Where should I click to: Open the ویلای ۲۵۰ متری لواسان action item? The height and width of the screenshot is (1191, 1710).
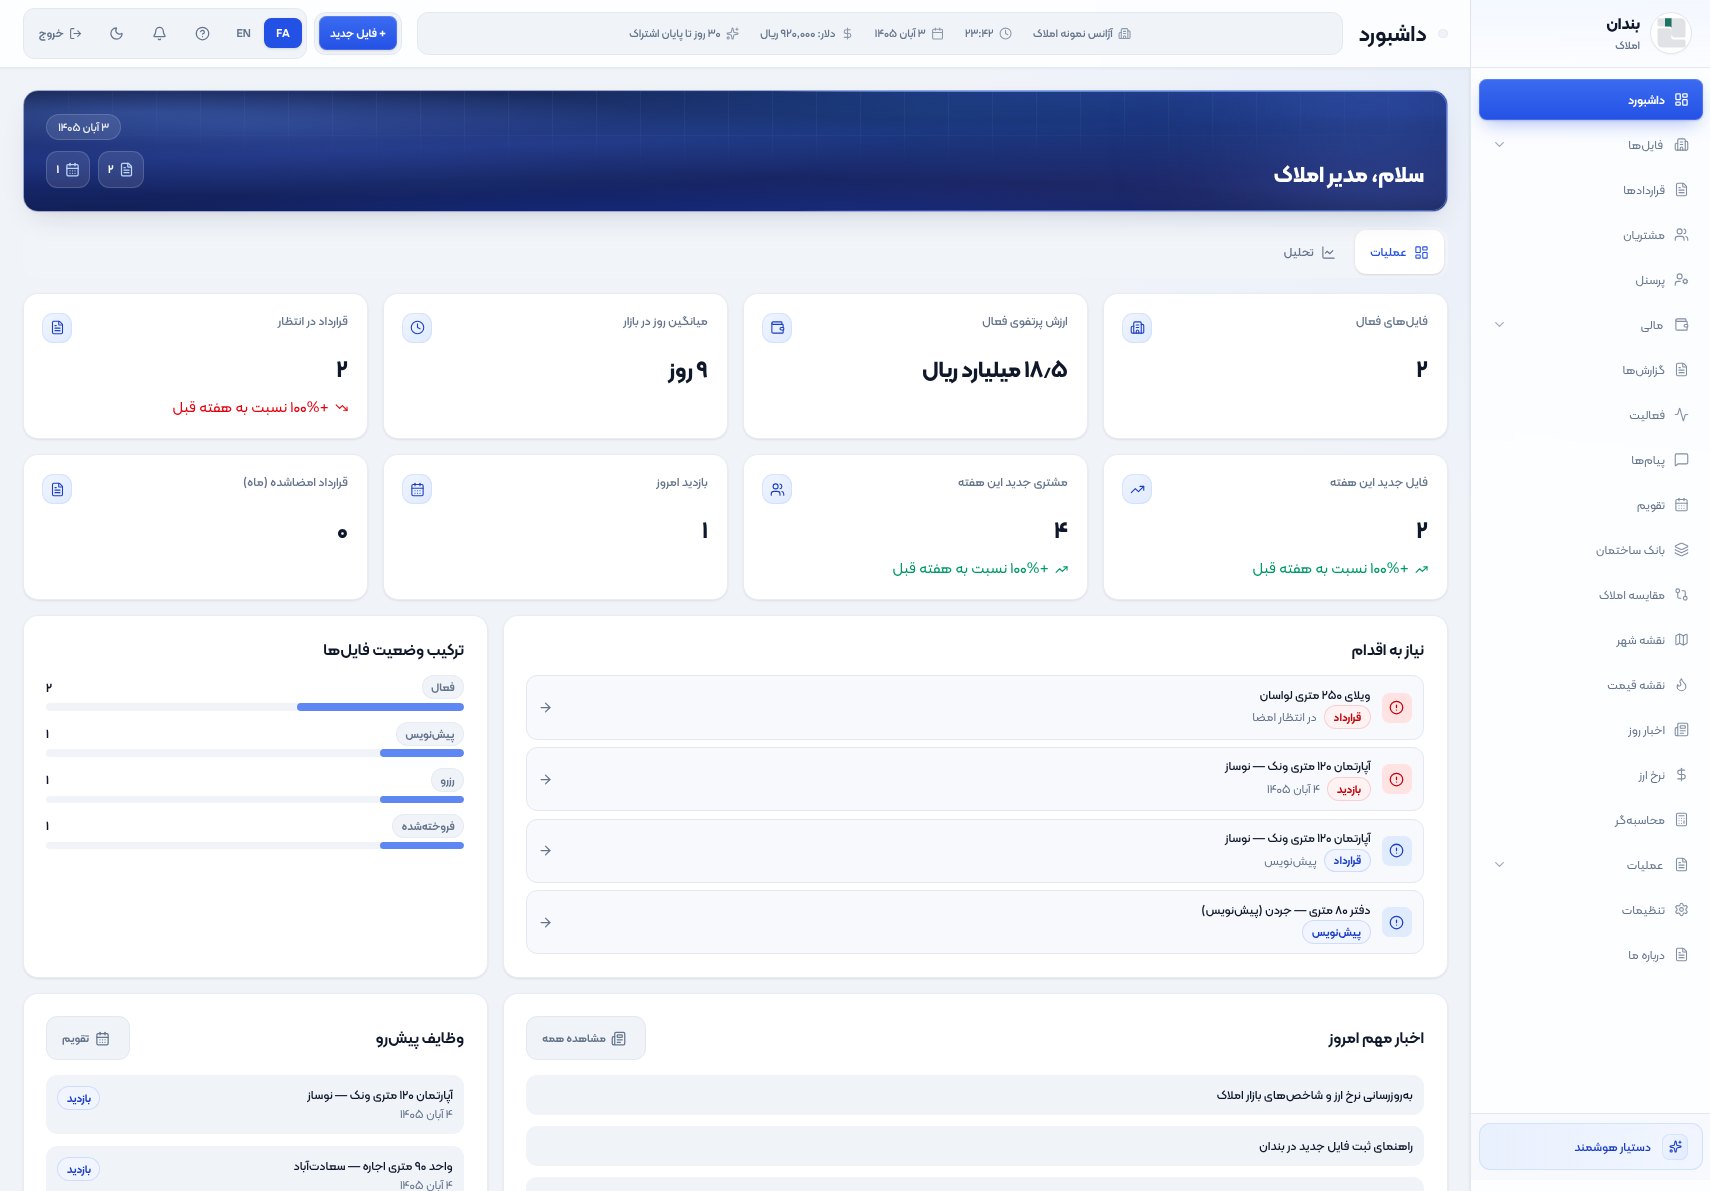975,707
